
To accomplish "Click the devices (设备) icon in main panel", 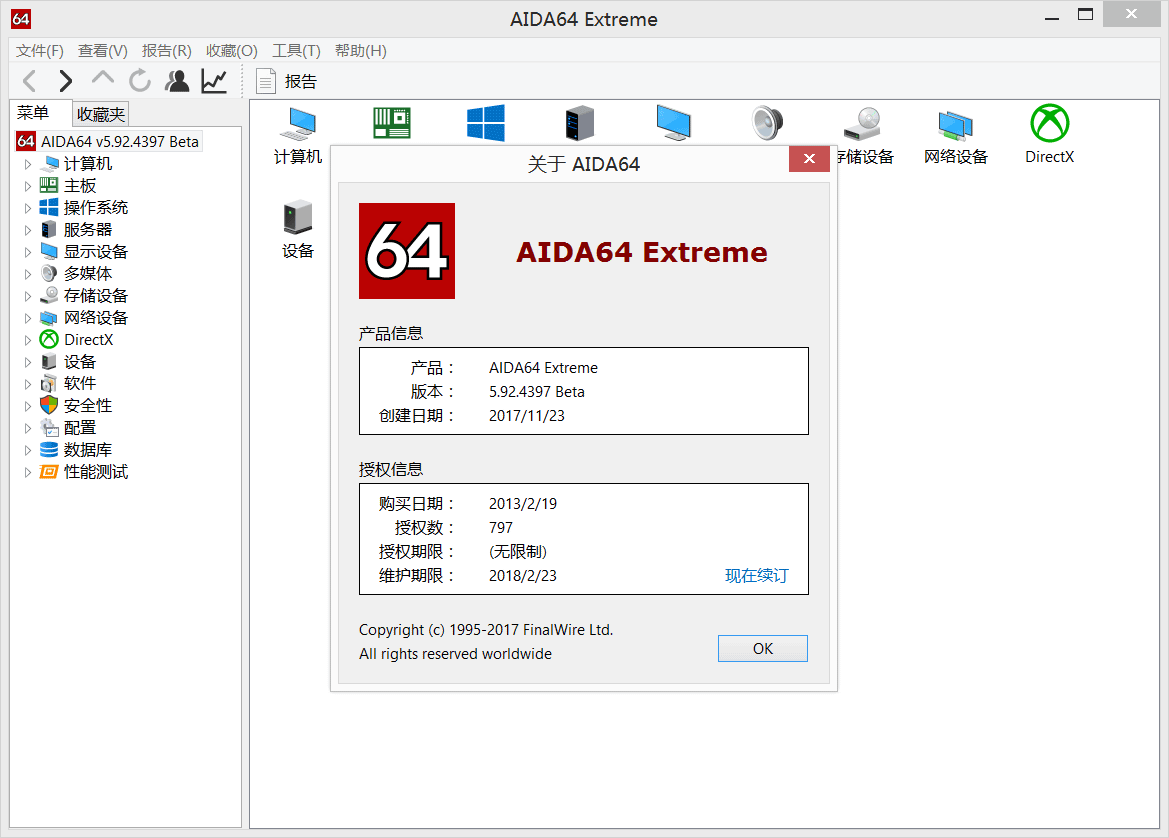I will click(x=298, y=218).
